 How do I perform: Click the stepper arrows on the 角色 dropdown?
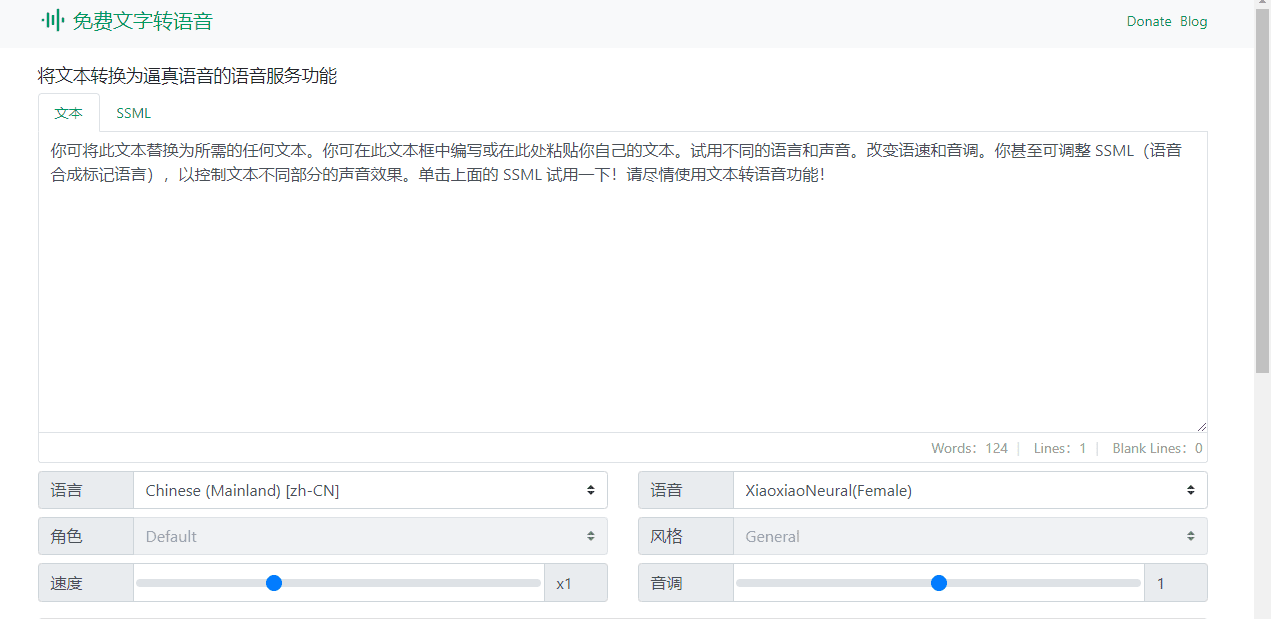click(x=593, y=536)
